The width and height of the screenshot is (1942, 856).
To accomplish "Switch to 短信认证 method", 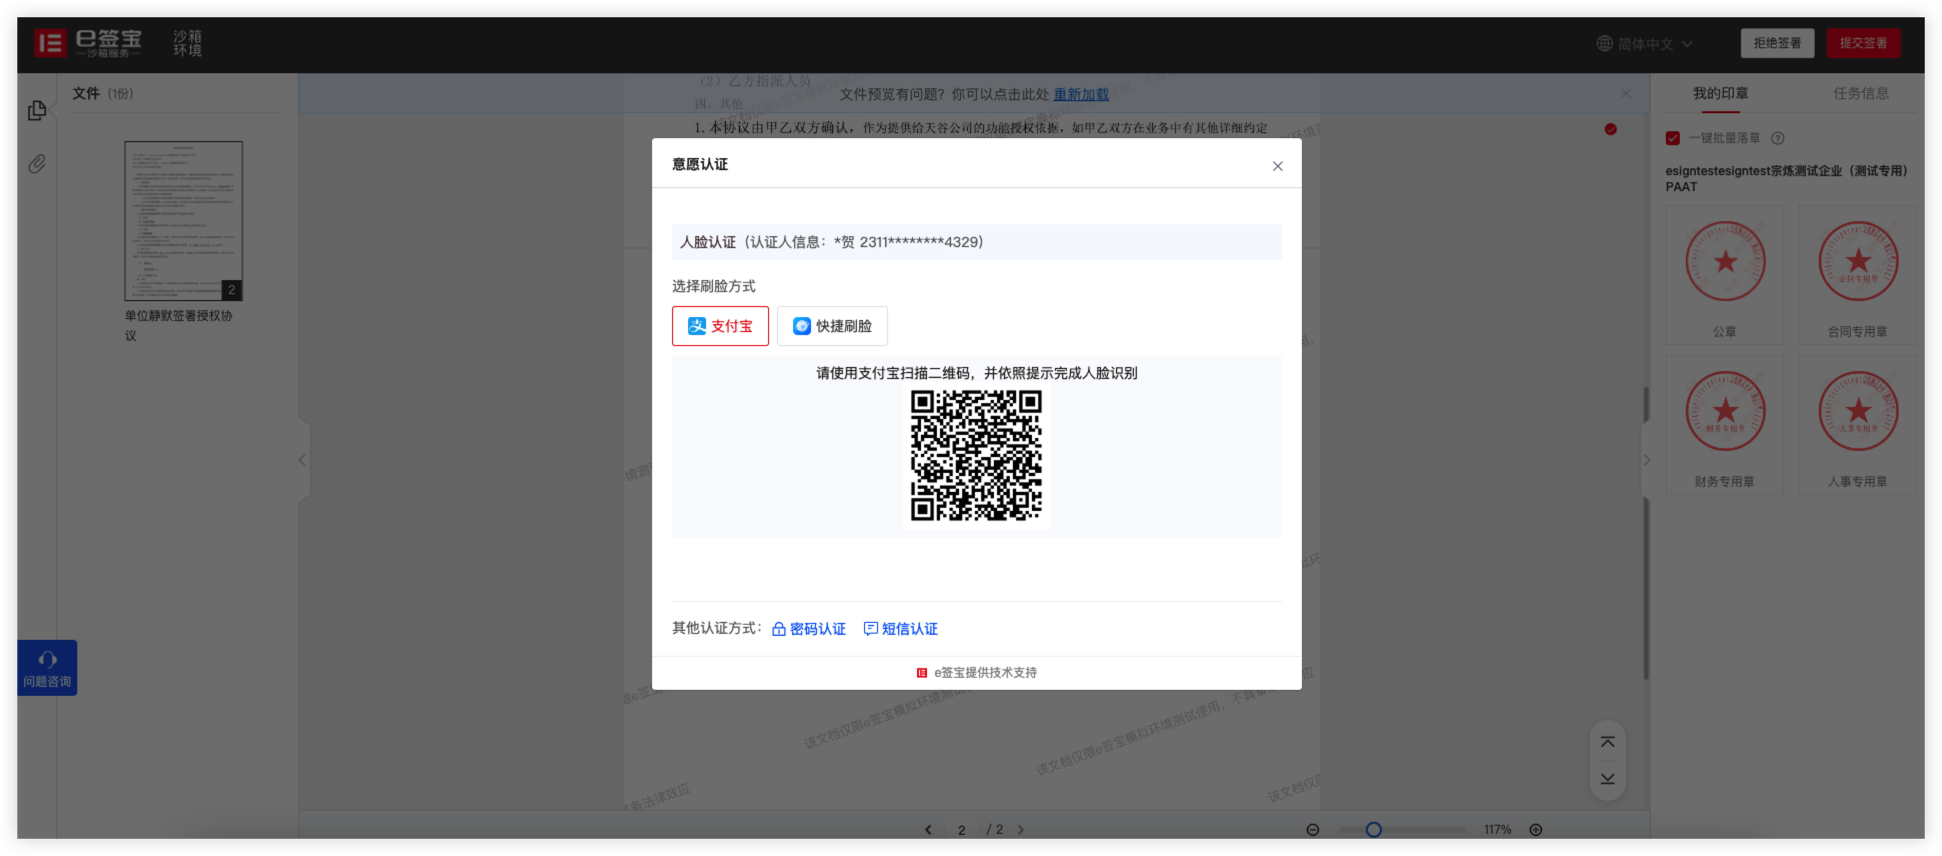I will pyautogui.click(x=901, y=629).
